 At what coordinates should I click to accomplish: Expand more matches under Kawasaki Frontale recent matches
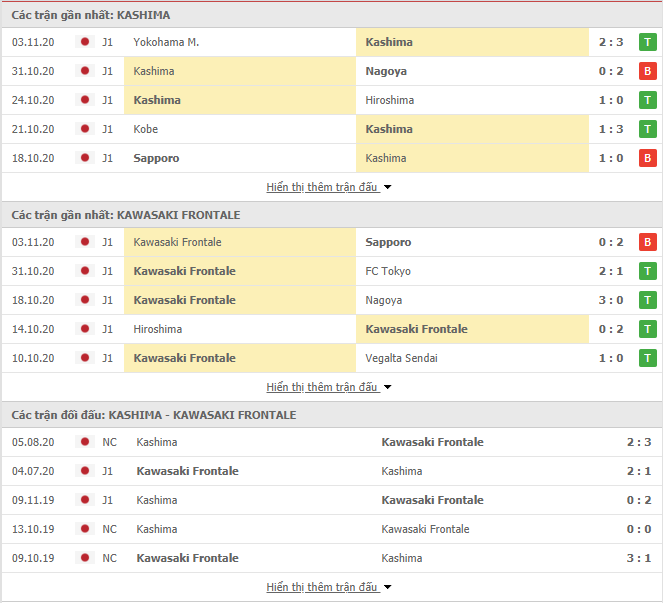pyautogui.click(x=329, y=387)
